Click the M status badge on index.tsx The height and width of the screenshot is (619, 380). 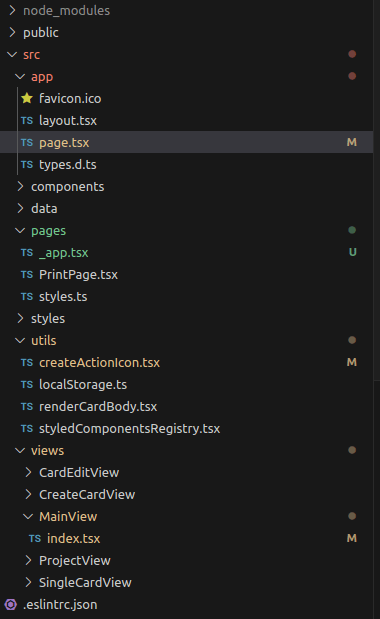352,538
